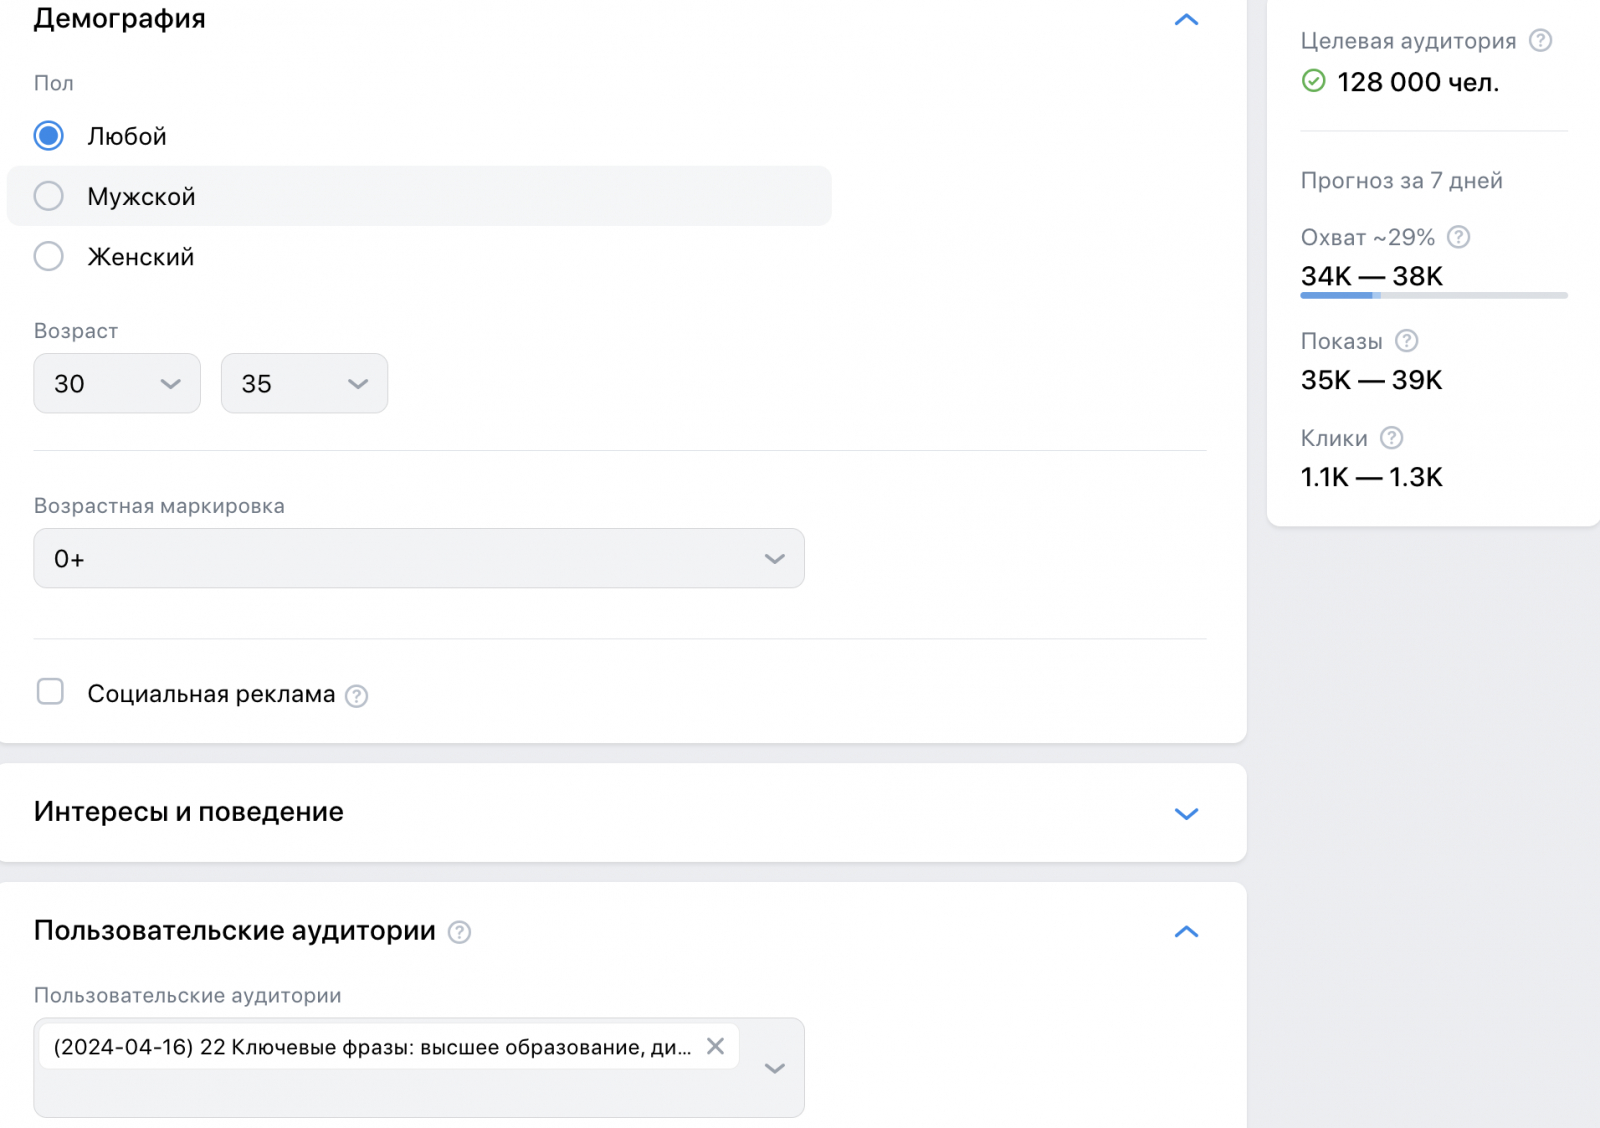
Task: Enable the Социальная реклама checkbox
Action: (50, 692)
